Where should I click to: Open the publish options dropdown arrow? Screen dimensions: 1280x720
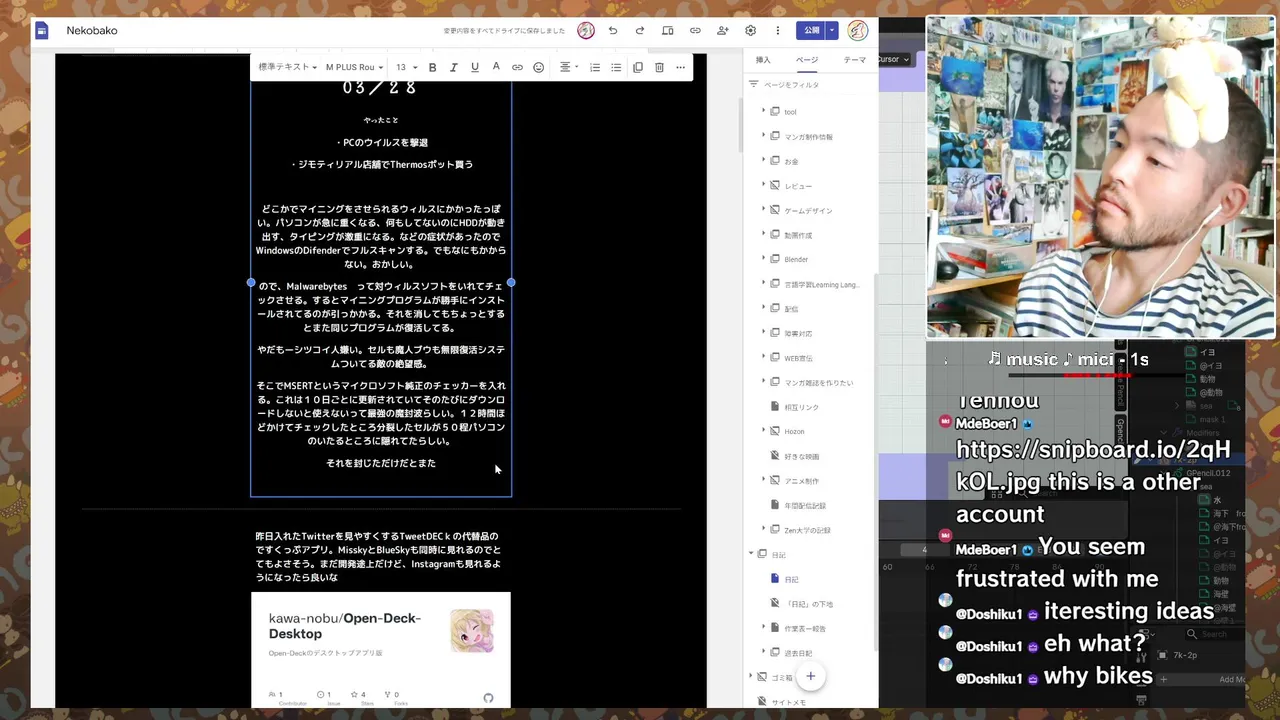point(831,31)
